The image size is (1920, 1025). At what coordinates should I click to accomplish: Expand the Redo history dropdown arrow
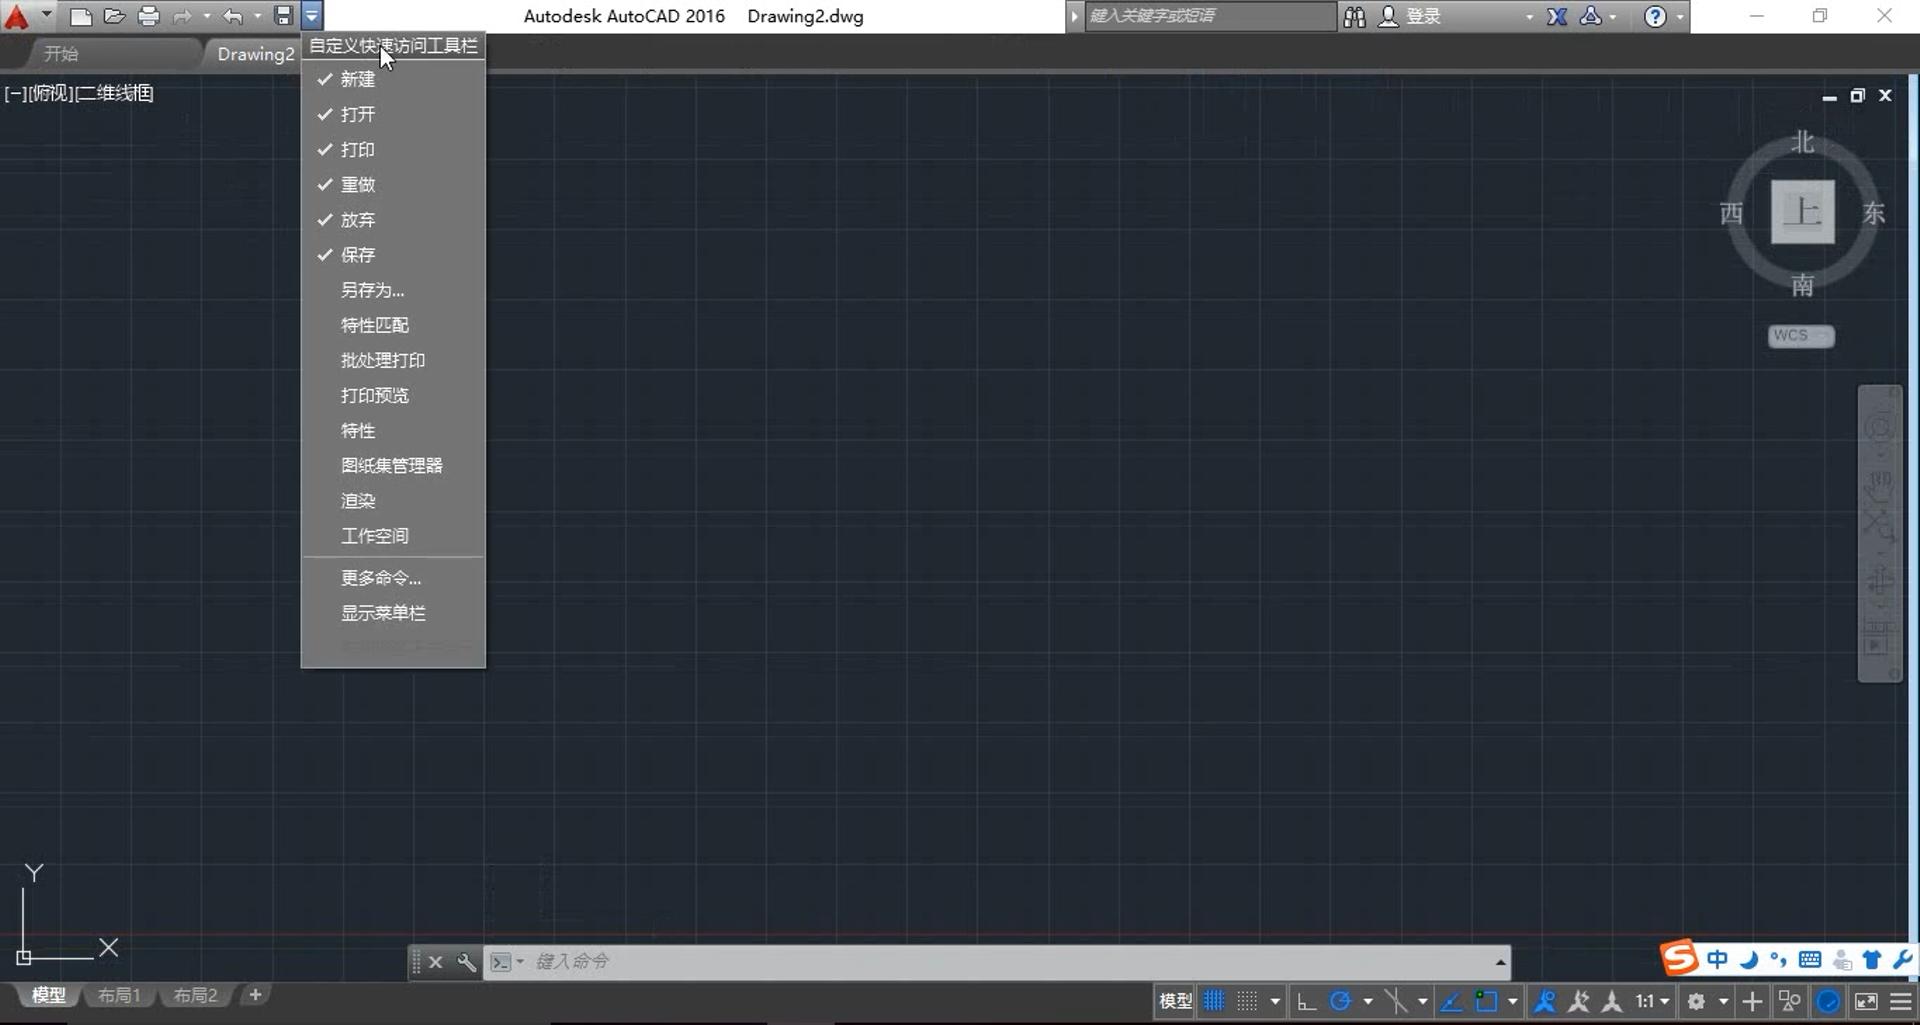coord(207,16)
